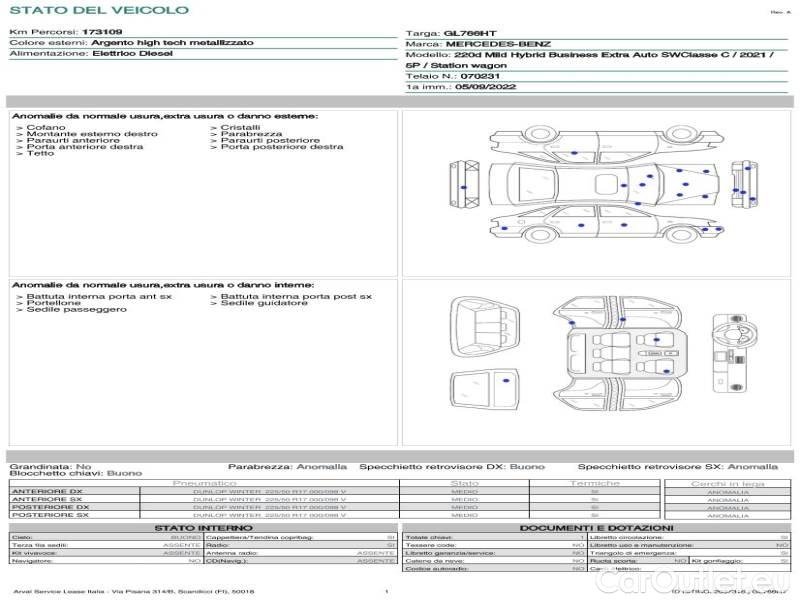Click the STATO INTERNO section header

click(x=203, y=527)
